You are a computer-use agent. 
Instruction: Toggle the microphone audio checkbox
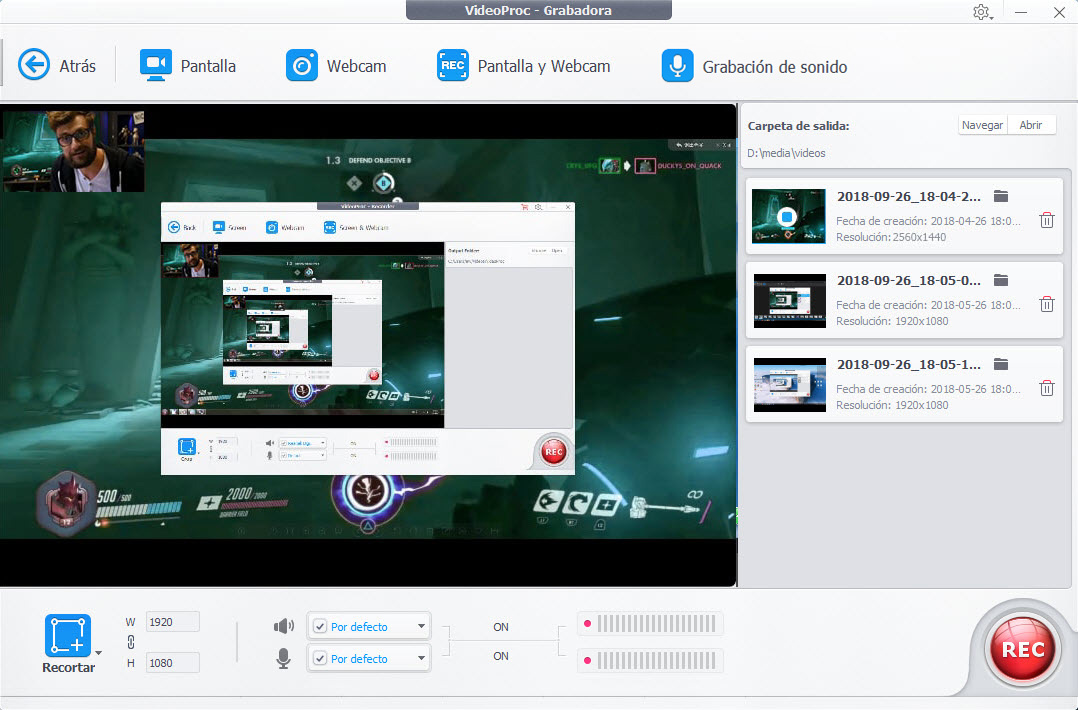pyautogui.click(x=320, y=659)
